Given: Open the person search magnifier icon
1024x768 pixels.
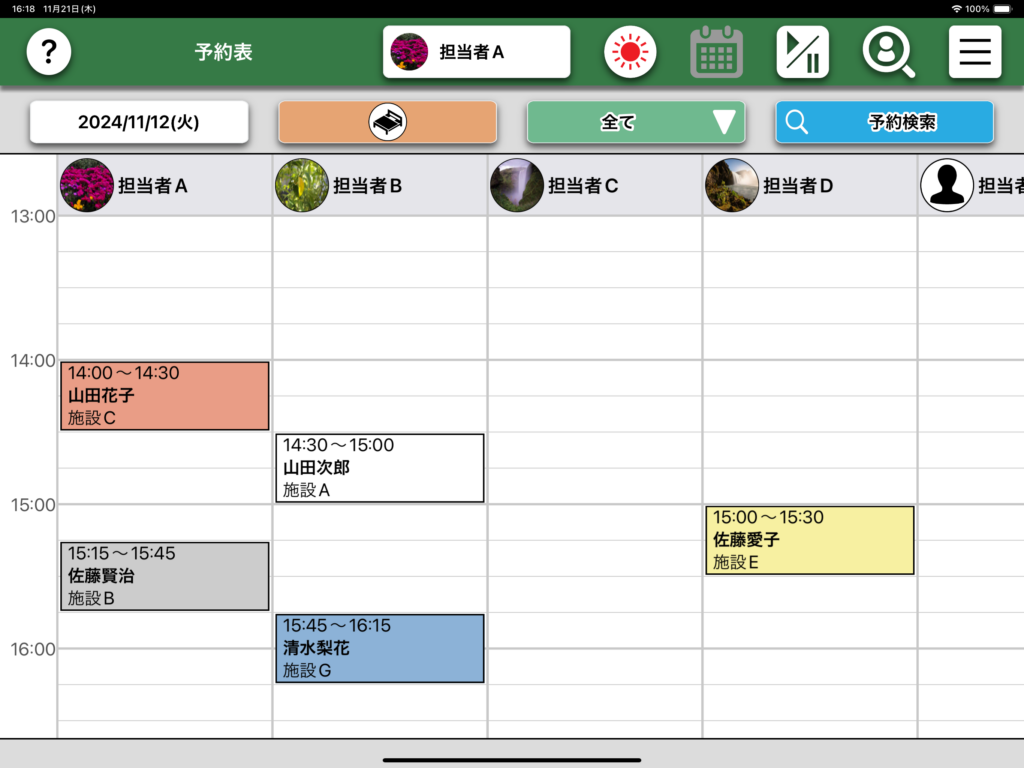Looking at the screenshot, I should pos(888,52).
